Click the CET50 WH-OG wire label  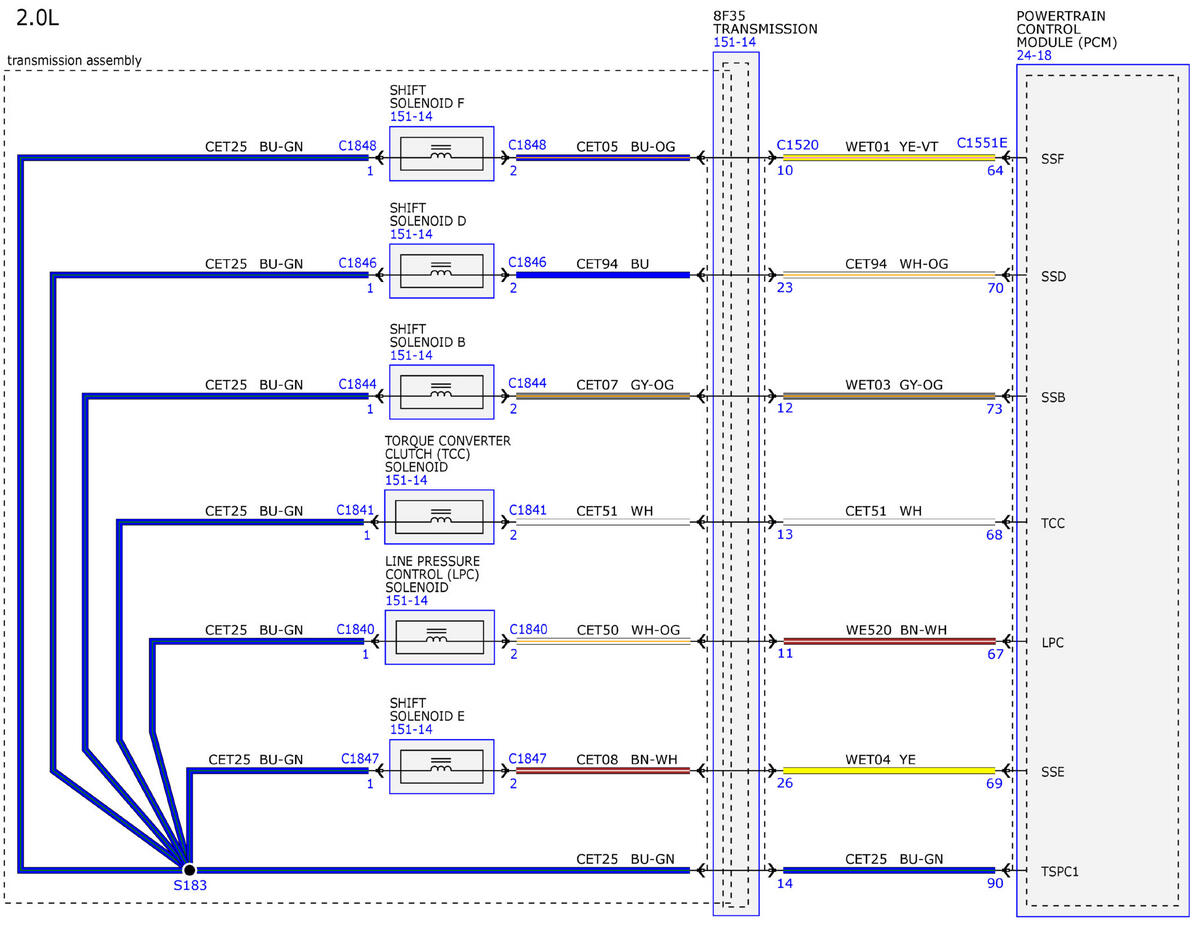pyautogui.click(x=628, y=630)
